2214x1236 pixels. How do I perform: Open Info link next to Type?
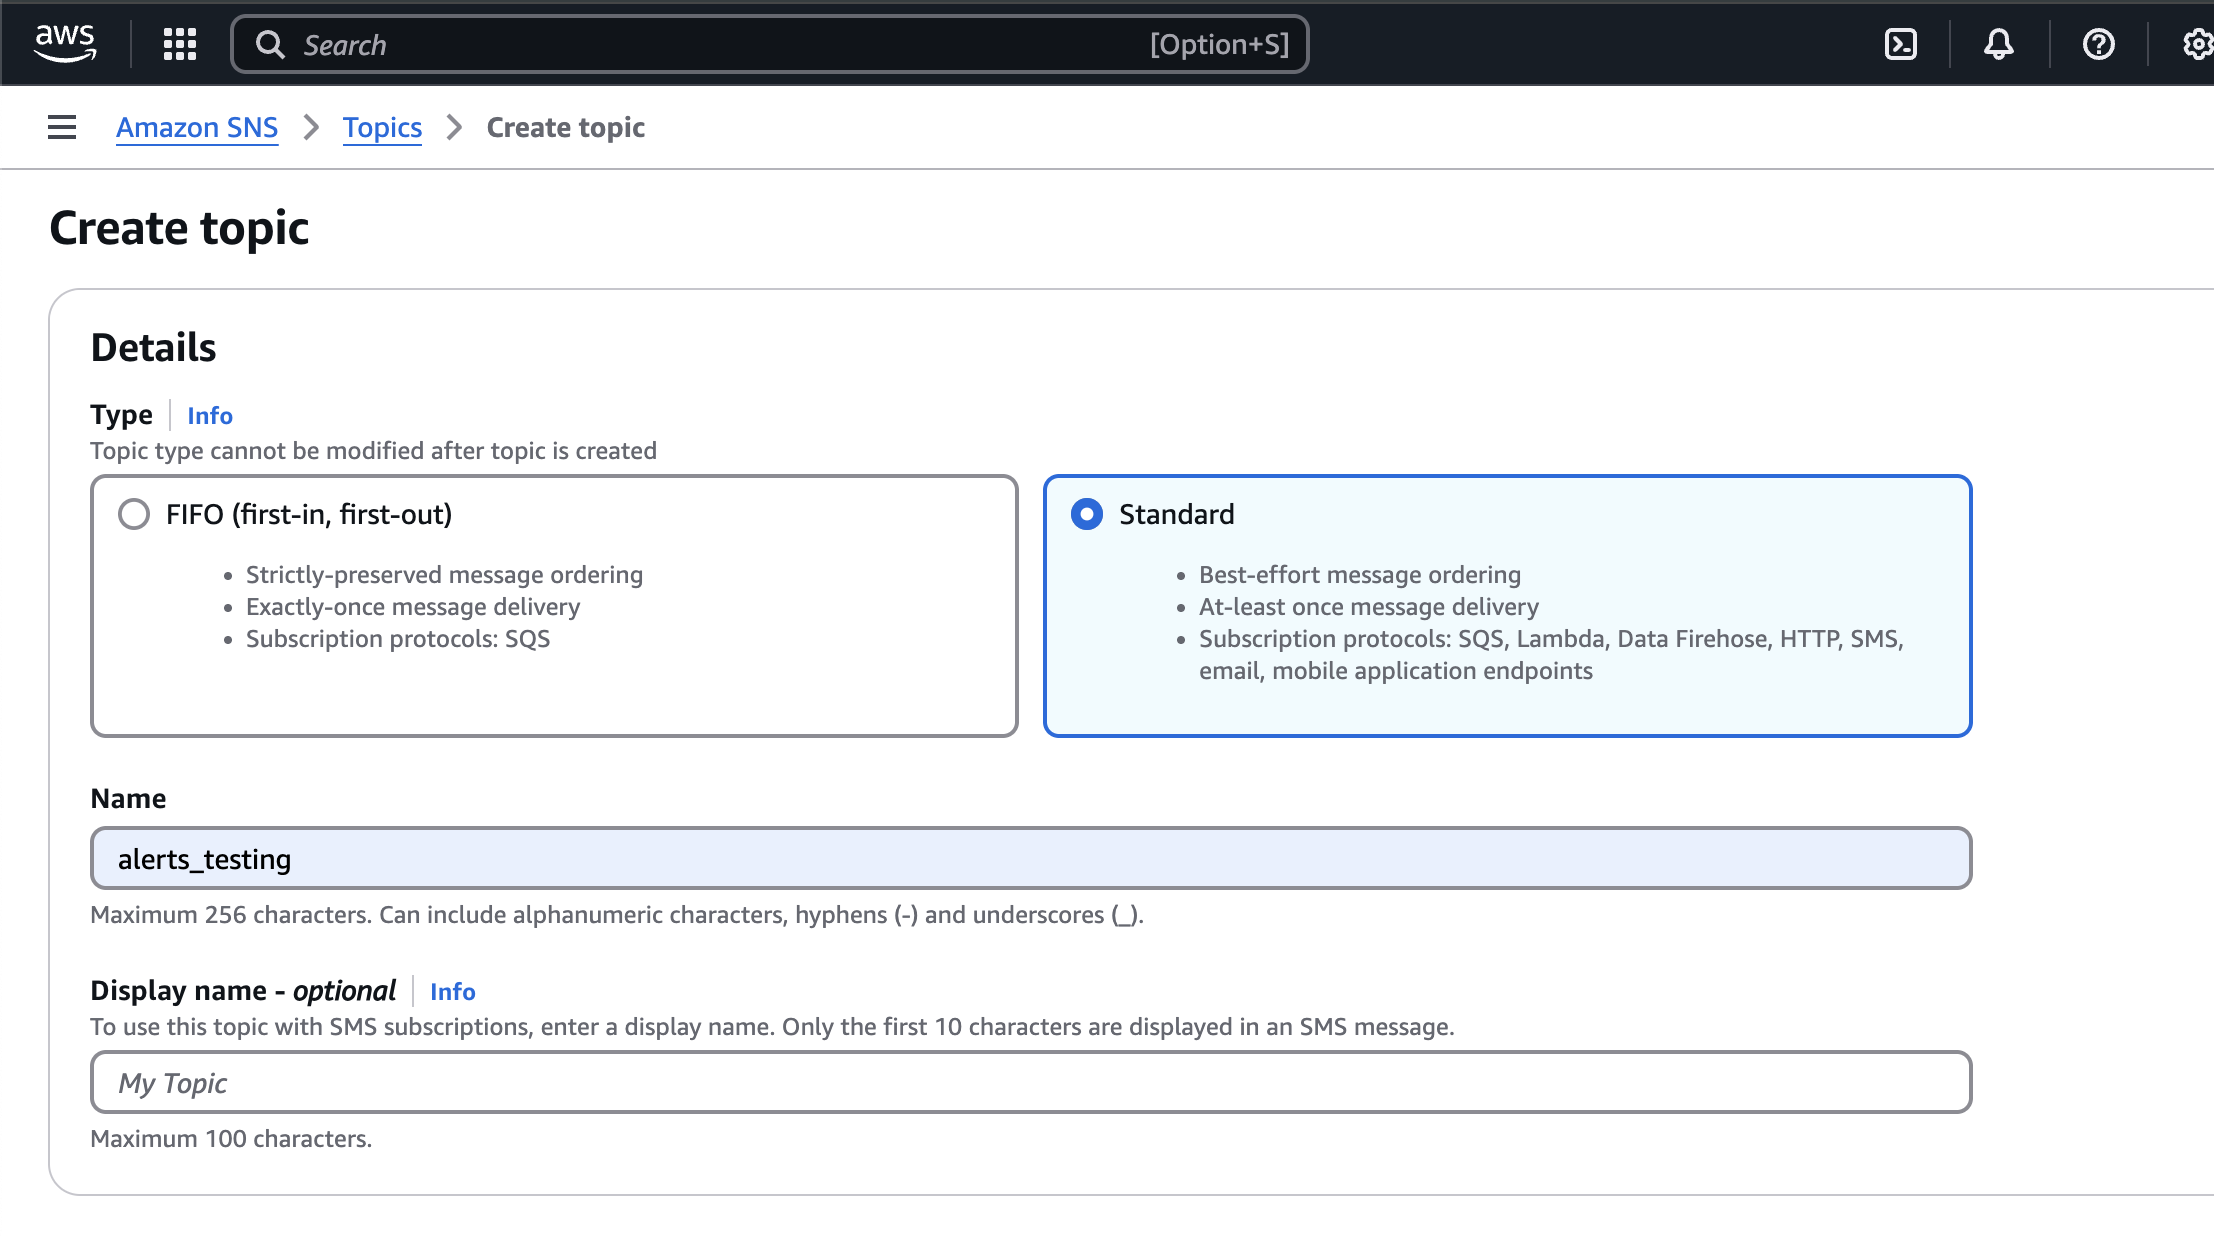(x=210, y=415)
